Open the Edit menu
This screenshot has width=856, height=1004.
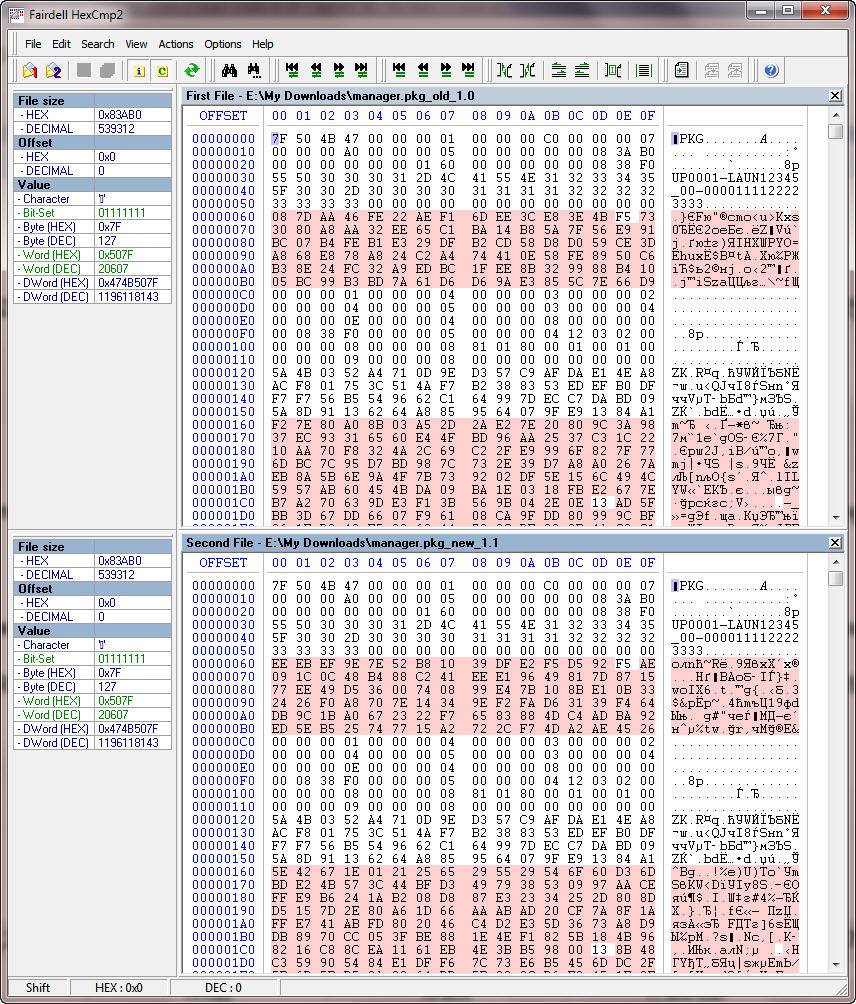61,44
